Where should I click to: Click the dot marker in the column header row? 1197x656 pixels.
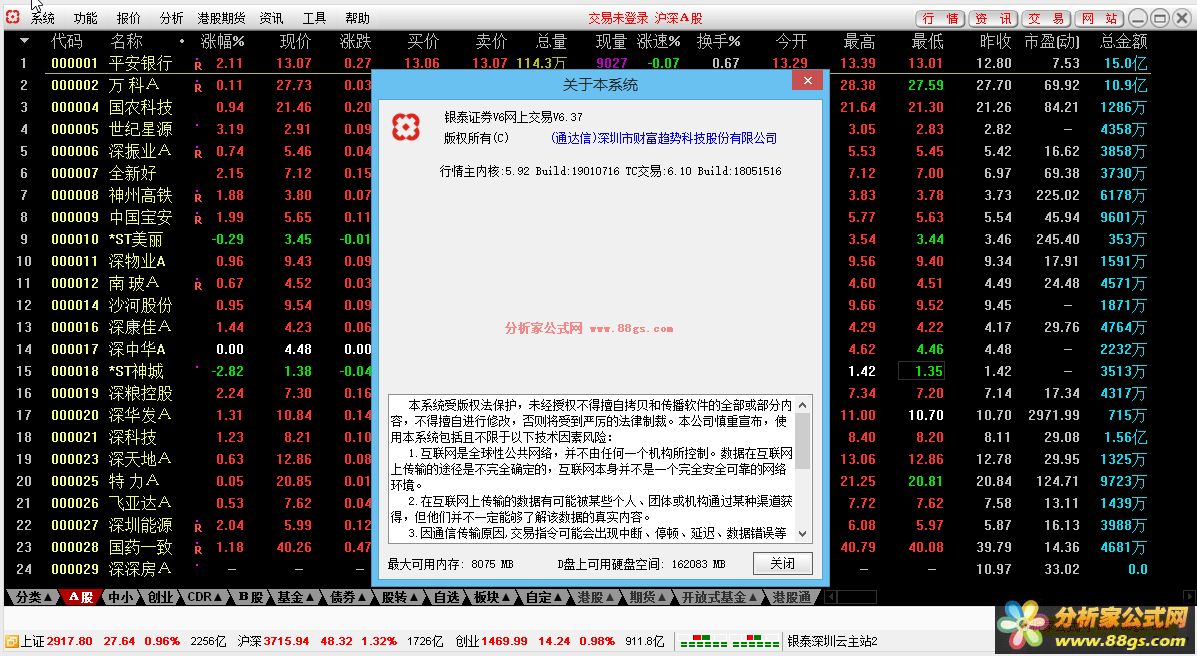pos(182,41)
